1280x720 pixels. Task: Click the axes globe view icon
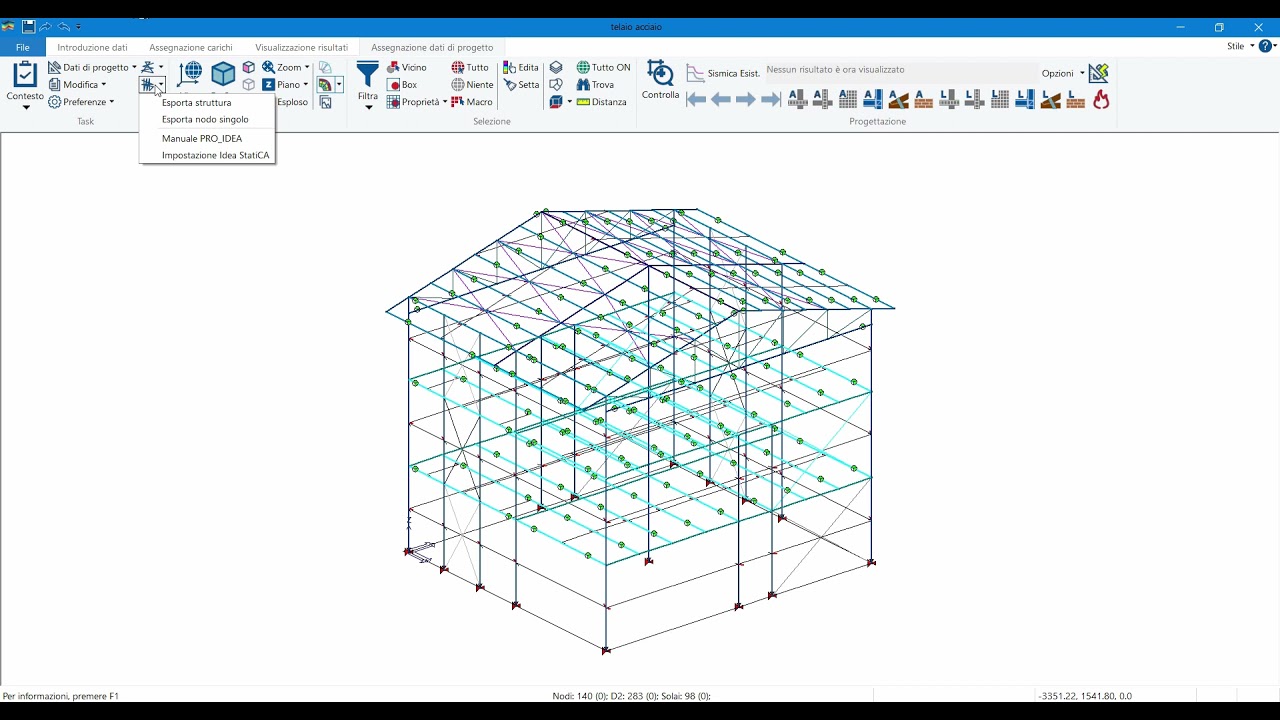tap(190, 74)
